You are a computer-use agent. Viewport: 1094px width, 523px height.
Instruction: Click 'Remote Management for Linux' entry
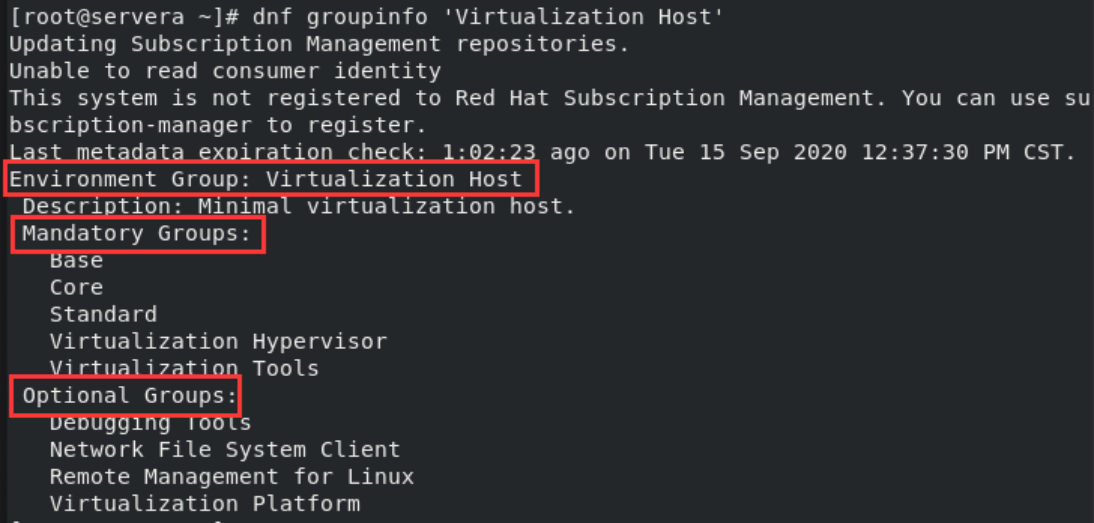click(x=232, y=477)
